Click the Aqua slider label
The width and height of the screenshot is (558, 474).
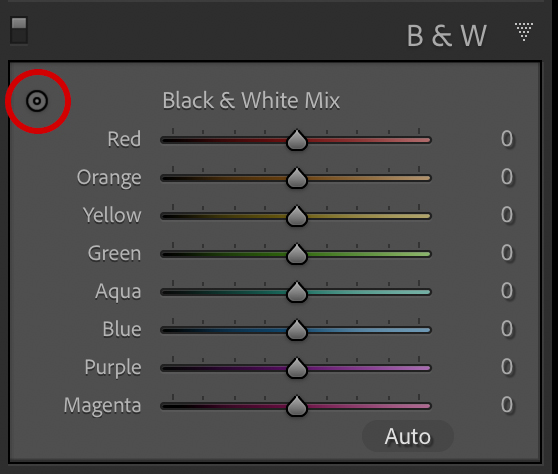(x=118, y=292)
